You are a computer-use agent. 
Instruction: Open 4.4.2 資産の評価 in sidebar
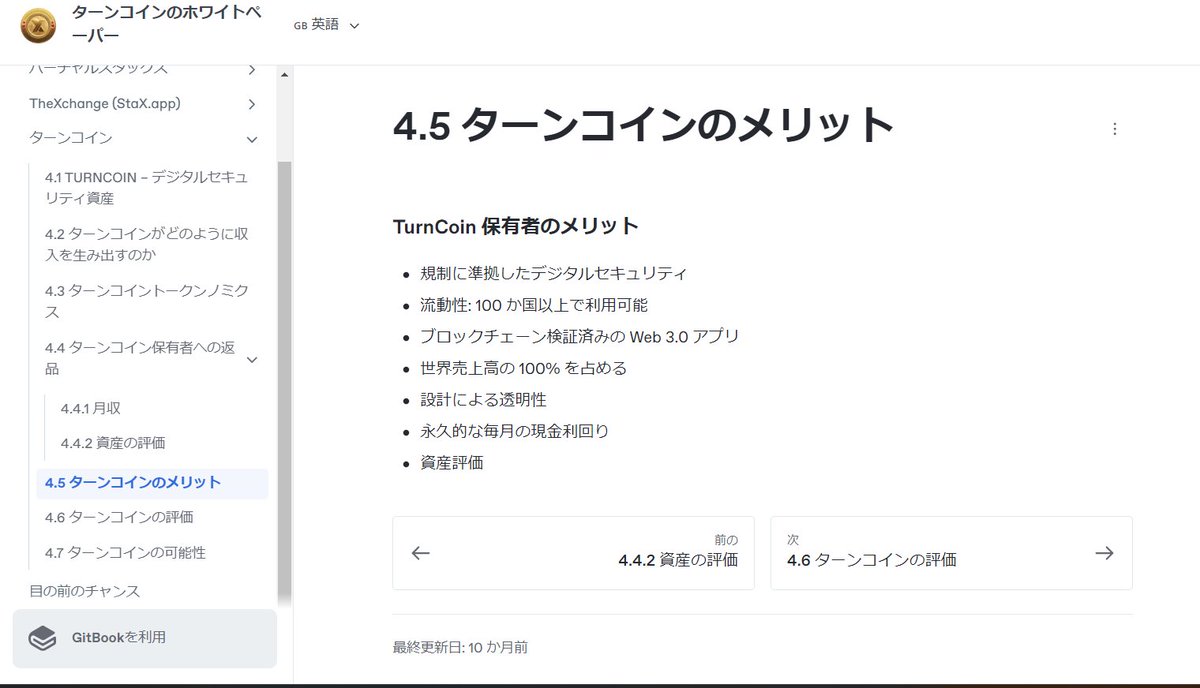pos(113,443)
